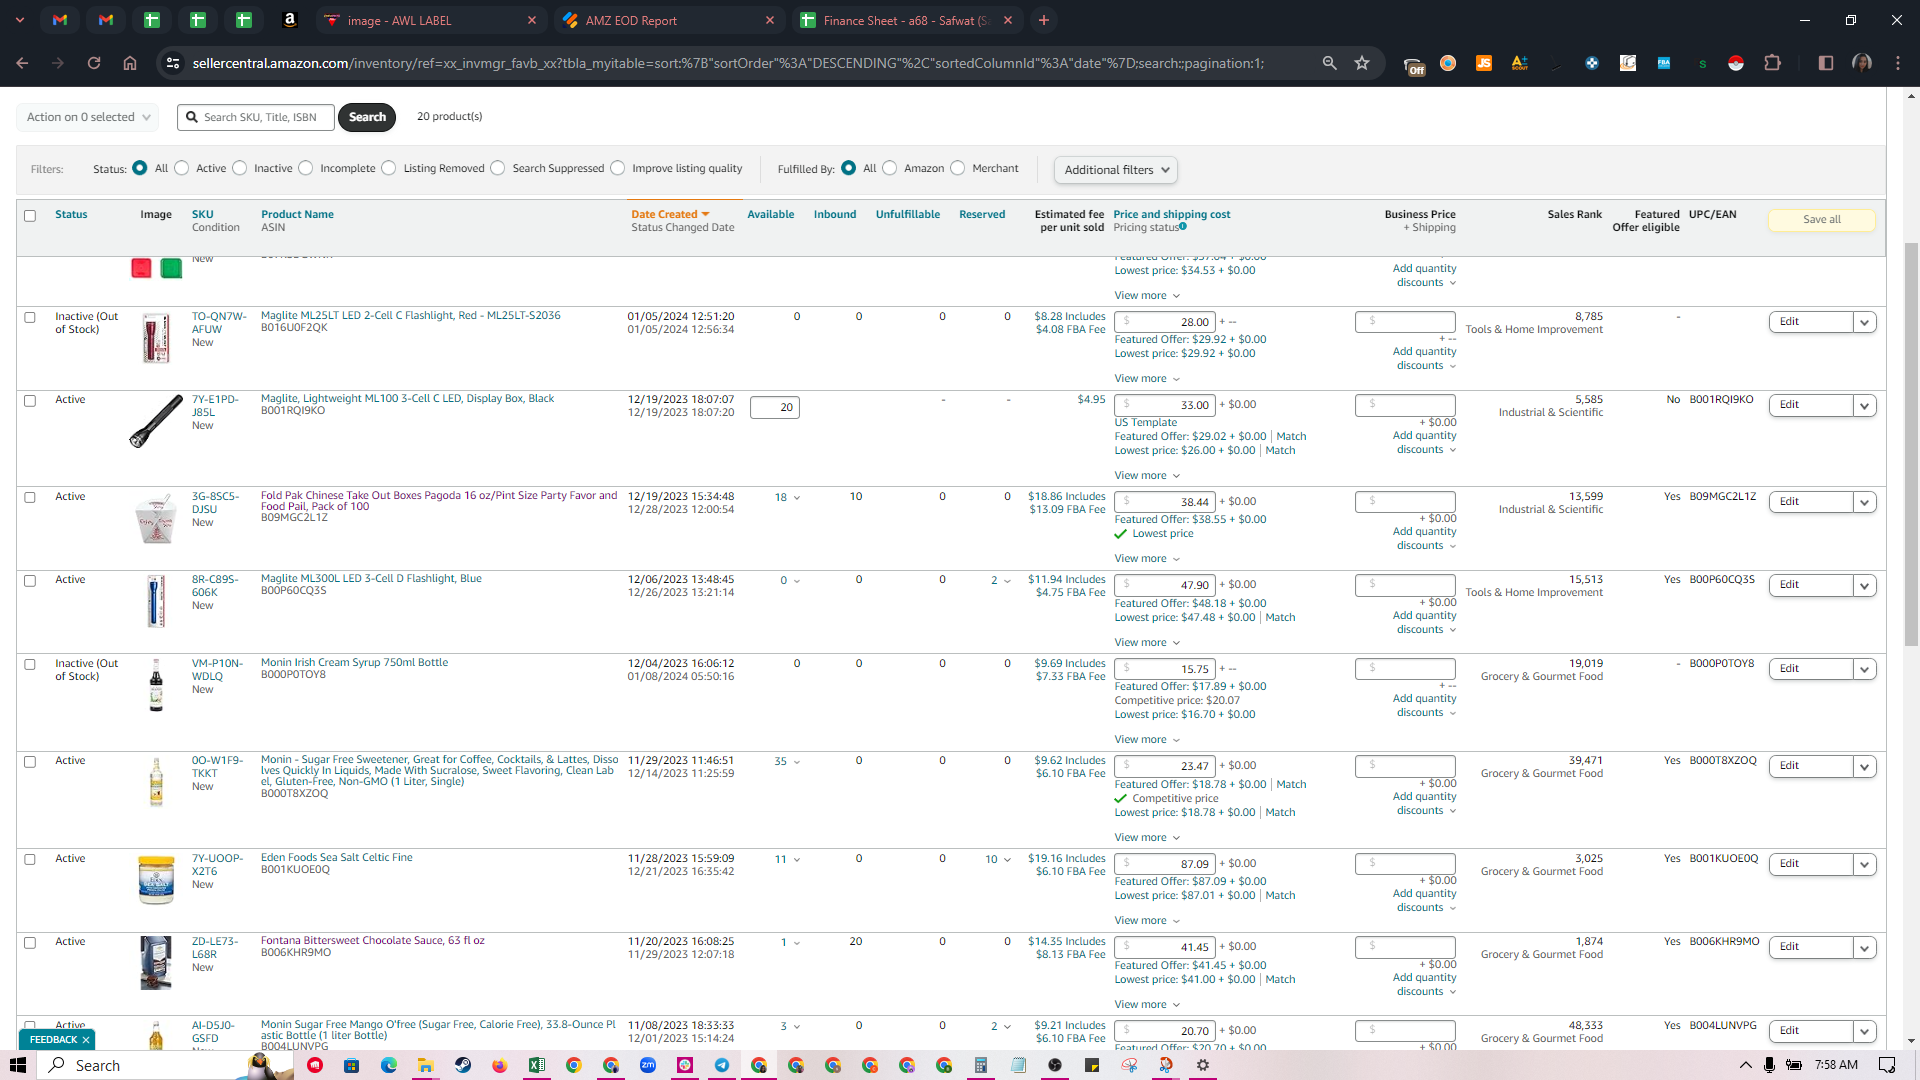Screen dimensions: 1920x1080
Task: Sort by the Date Created column header
Action: point(670,214)
